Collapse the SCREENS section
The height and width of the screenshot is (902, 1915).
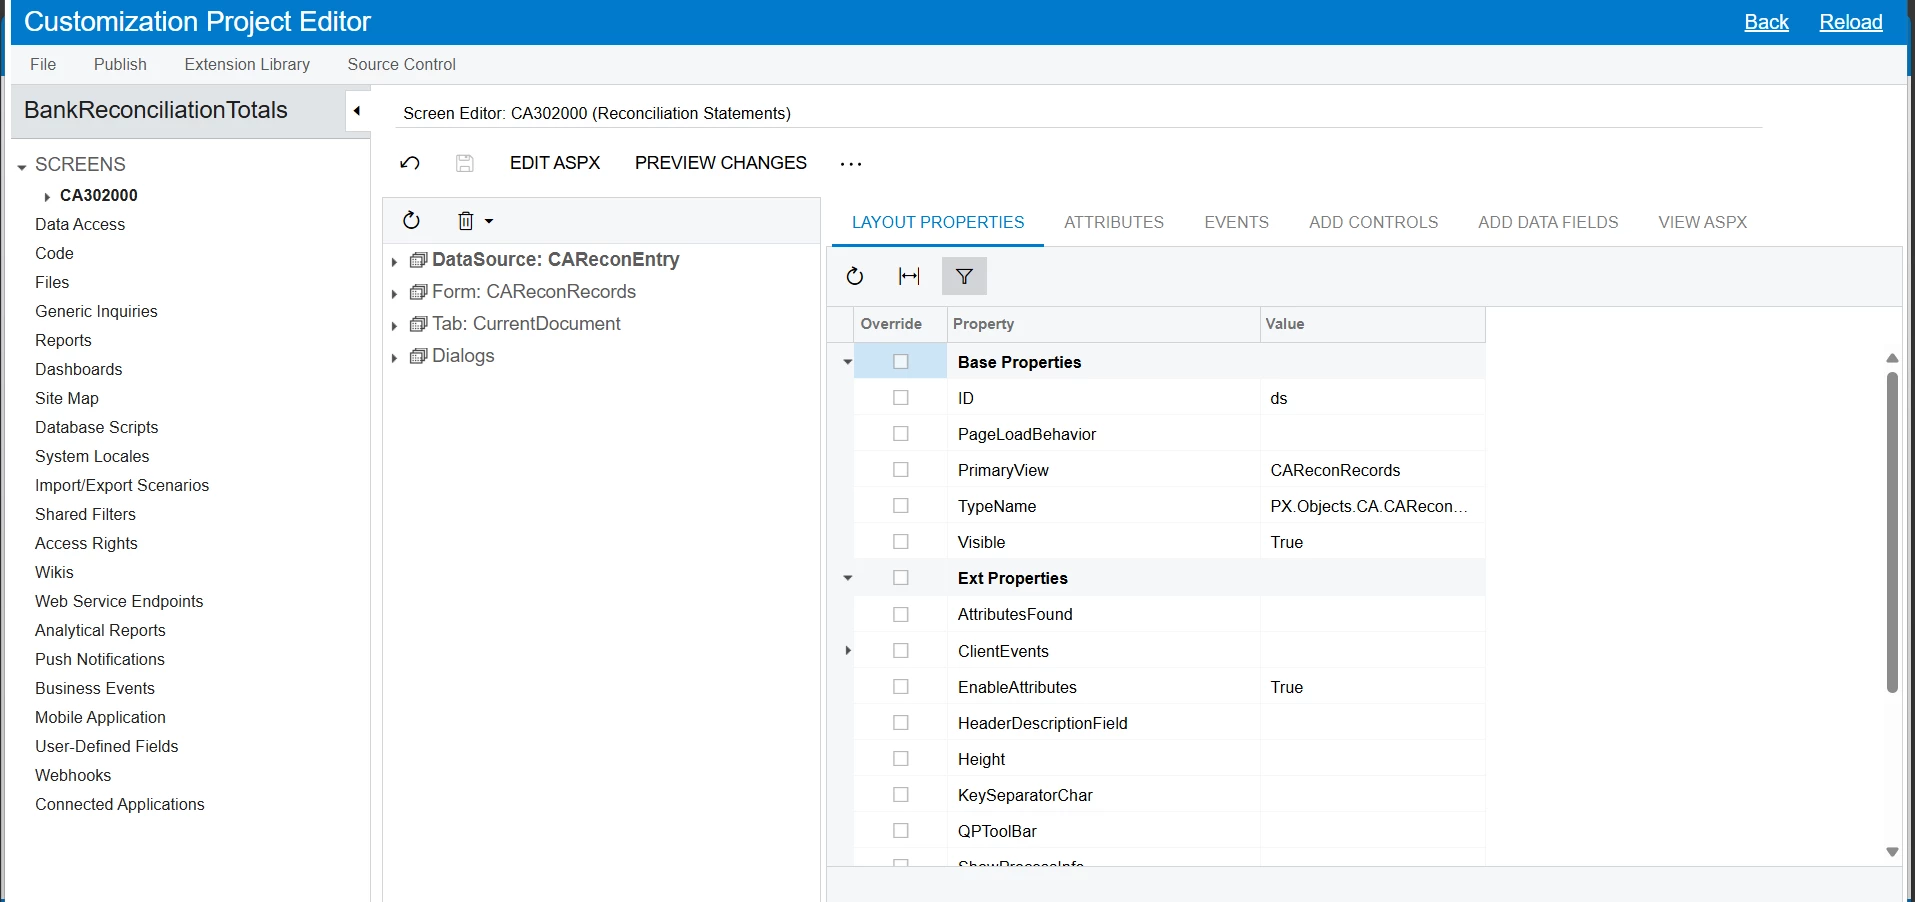(x=22, y=167)
